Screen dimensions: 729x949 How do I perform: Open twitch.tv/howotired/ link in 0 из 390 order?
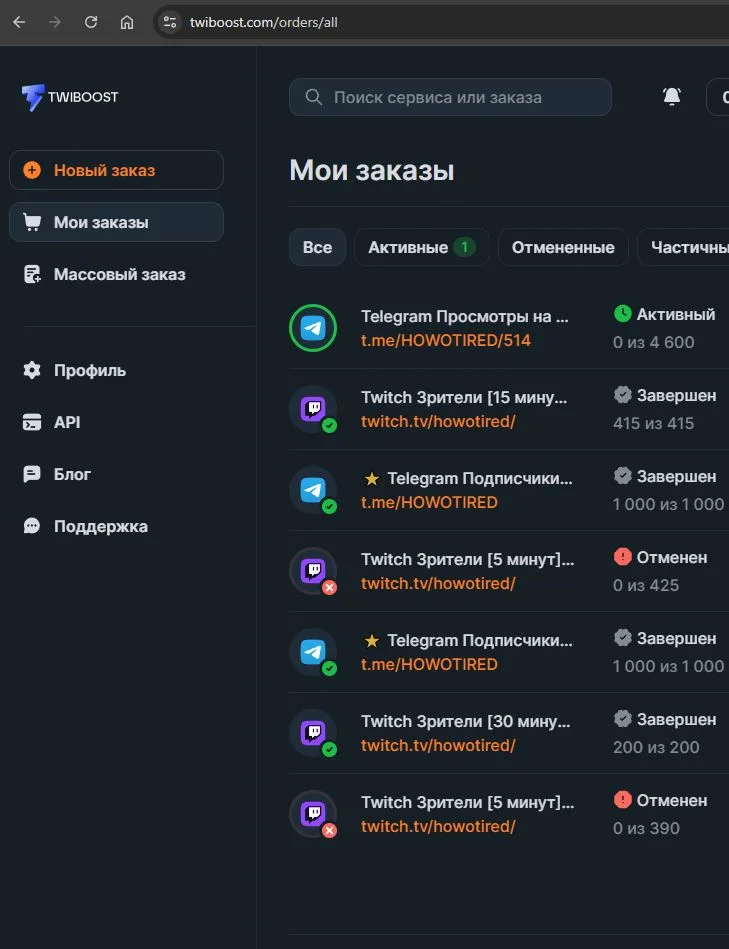pyautogui.click(x=438, y=826)
